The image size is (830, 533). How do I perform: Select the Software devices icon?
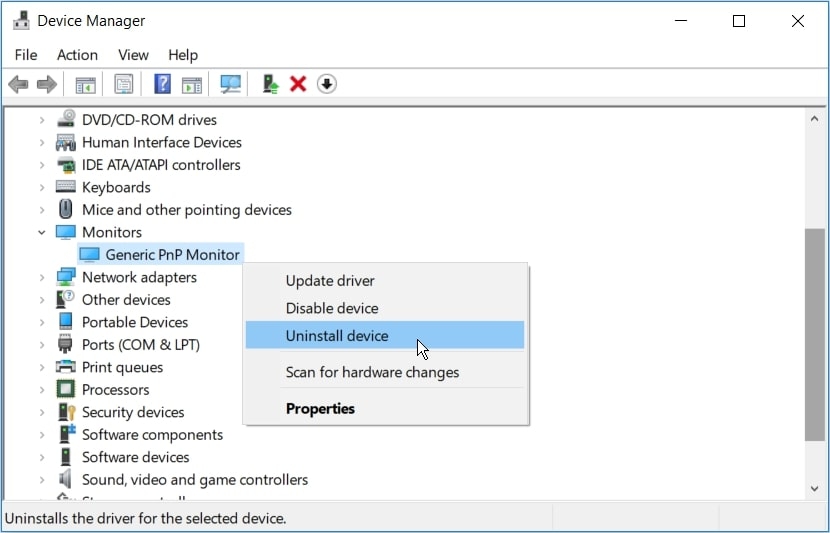click(x=66, y=456)
